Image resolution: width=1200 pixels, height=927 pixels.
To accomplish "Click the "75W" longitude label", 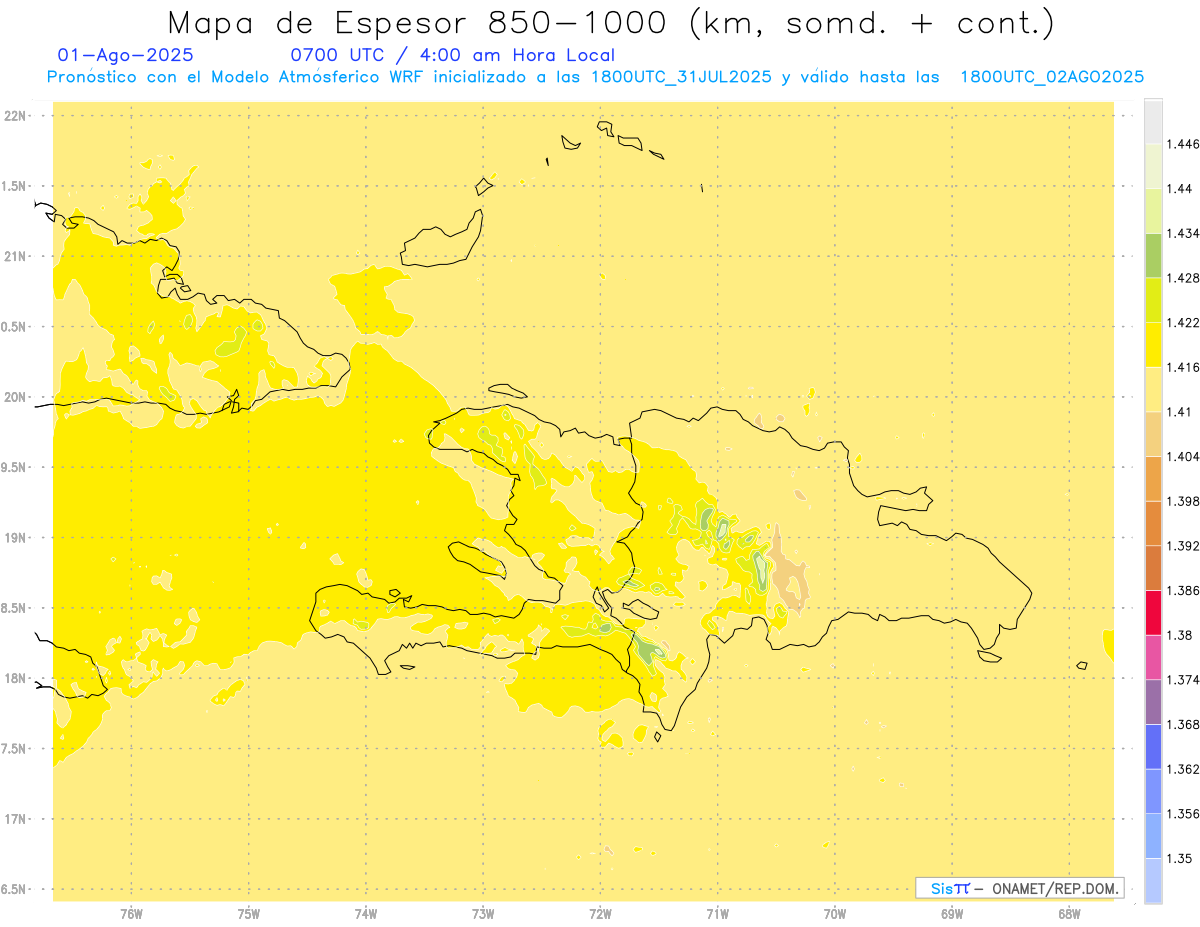I will (249, 915).
